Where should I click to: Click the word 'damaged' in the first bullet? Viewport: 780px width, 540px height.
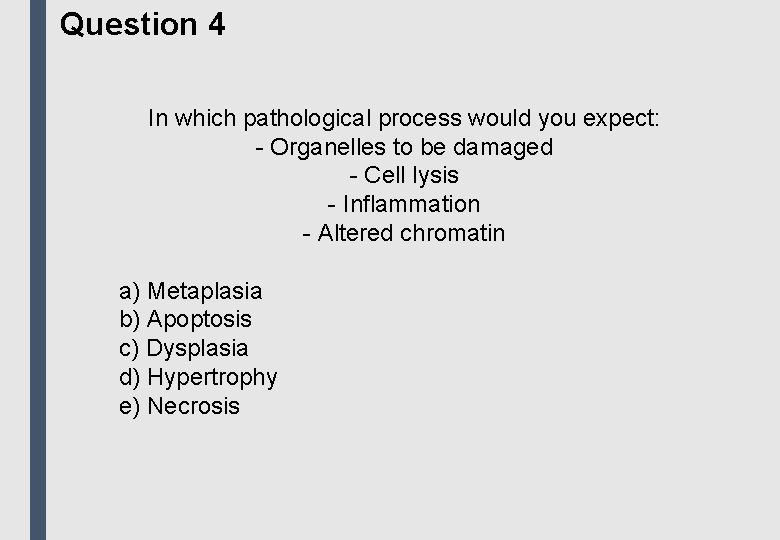[x=502, y=147]
